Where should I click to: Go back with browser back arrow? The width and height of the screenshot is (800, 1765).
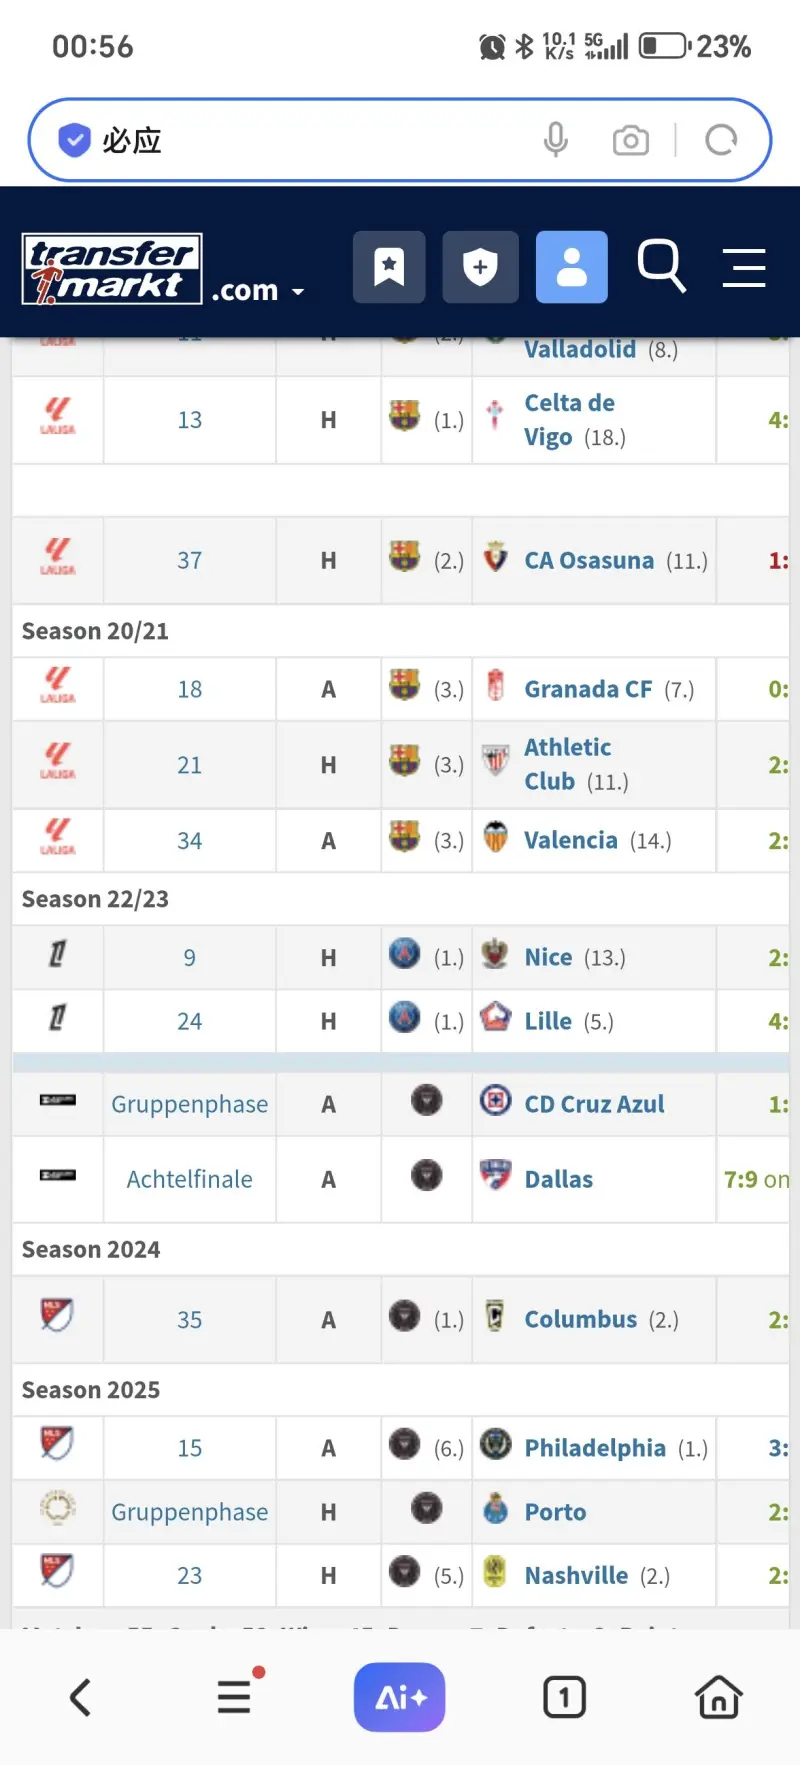(80, 1697)
